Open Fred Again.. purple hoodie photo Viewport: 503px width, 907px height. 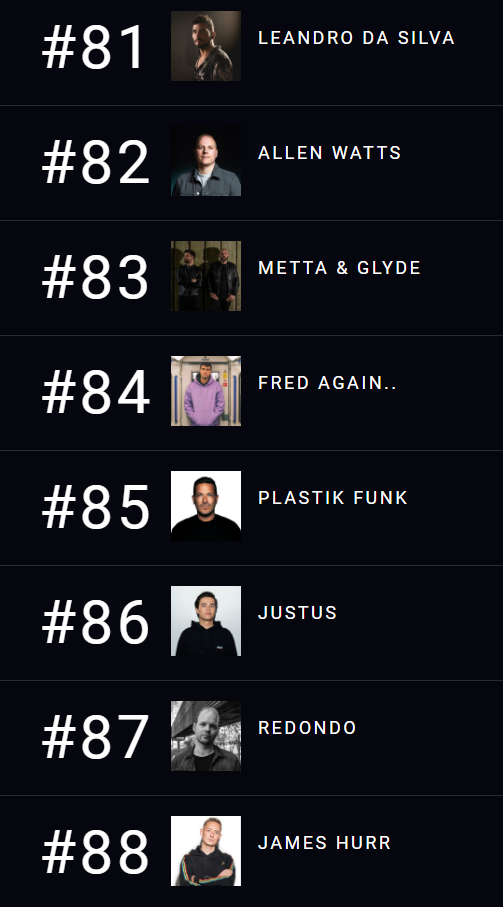coord(206,391)
